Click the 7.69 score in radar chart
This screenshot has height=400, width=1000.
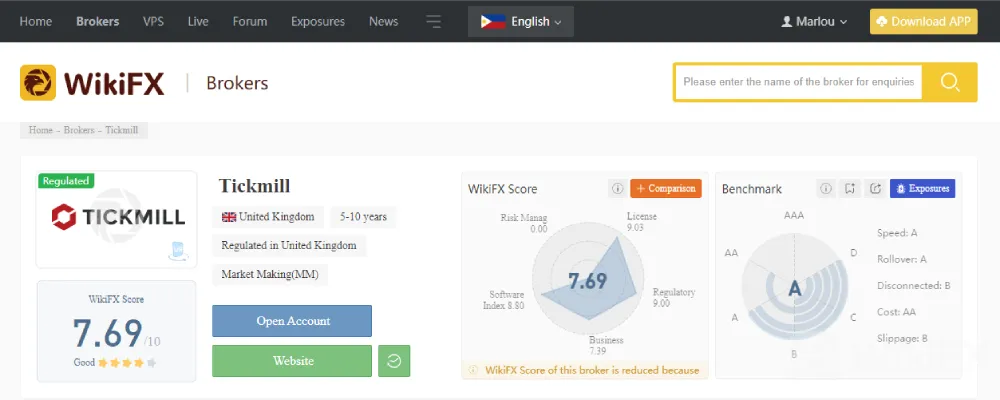coord(587,281)
